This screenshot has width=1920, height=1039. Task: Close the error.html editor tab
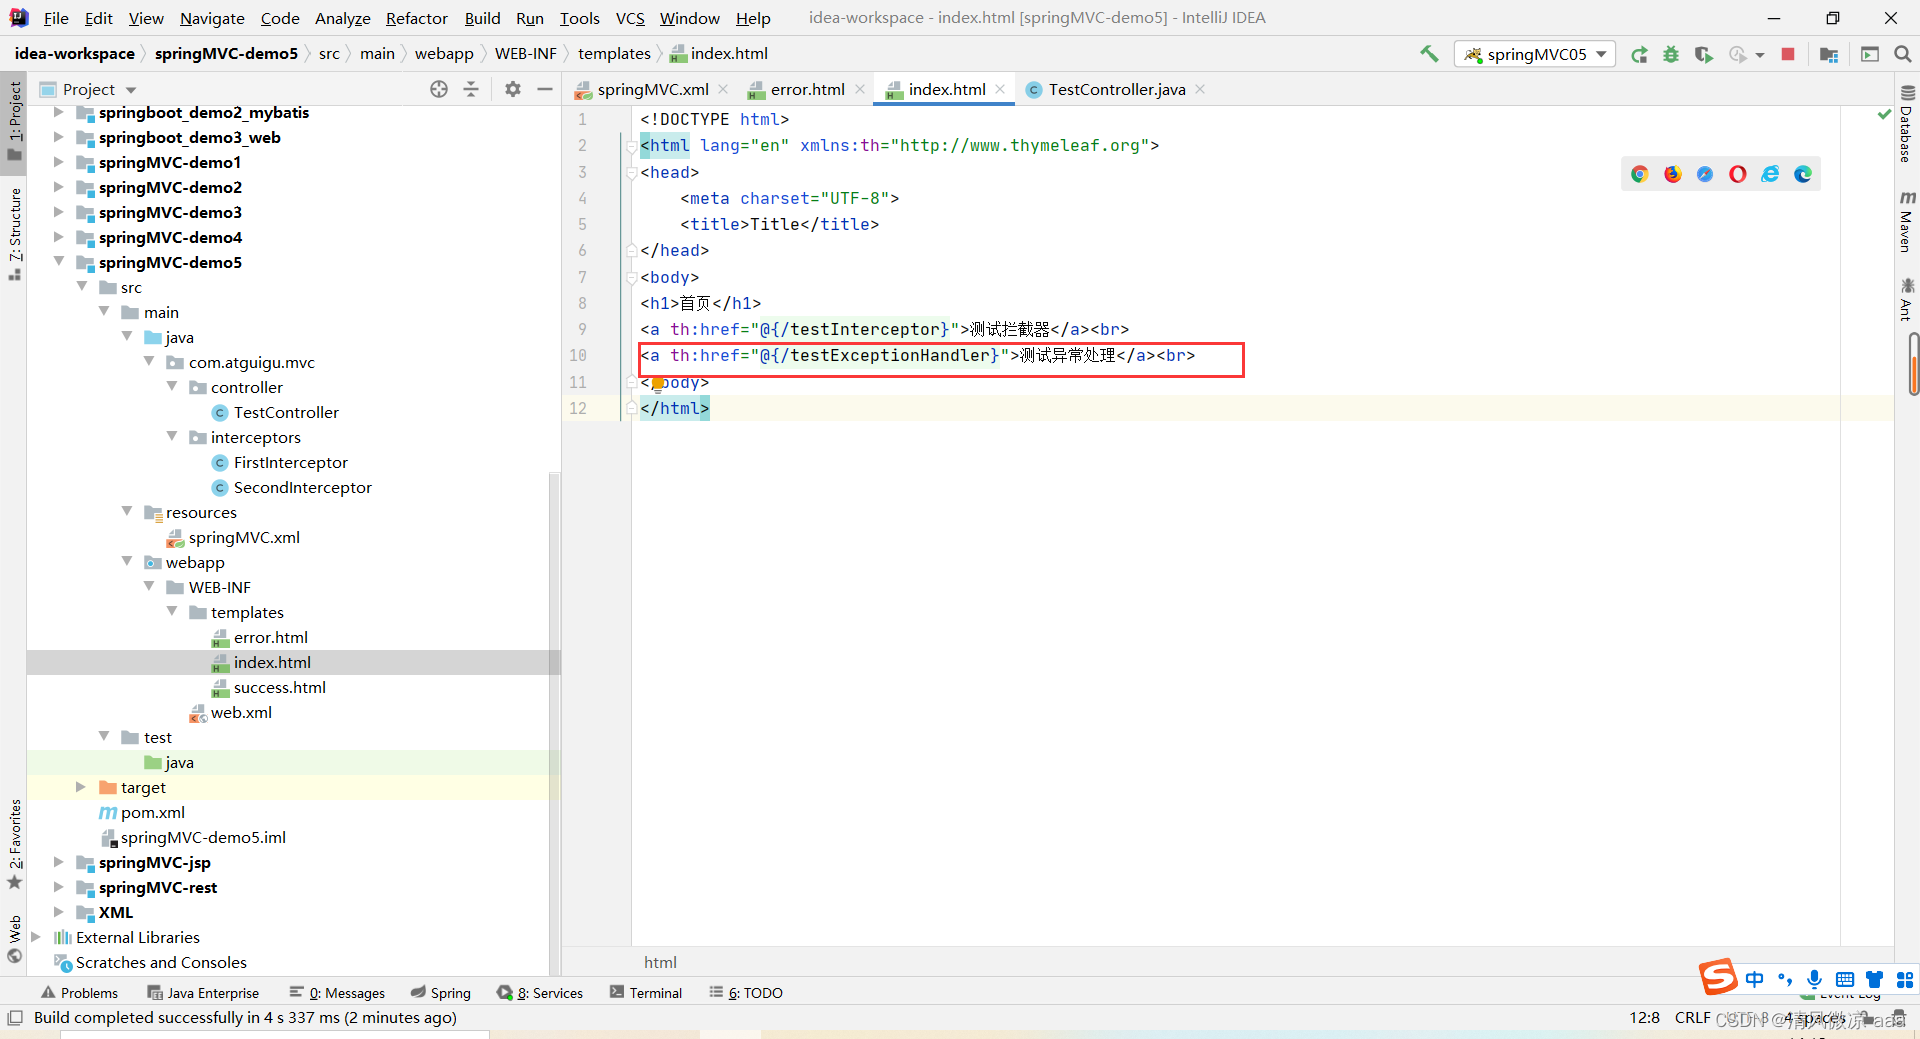click(860, 89)
